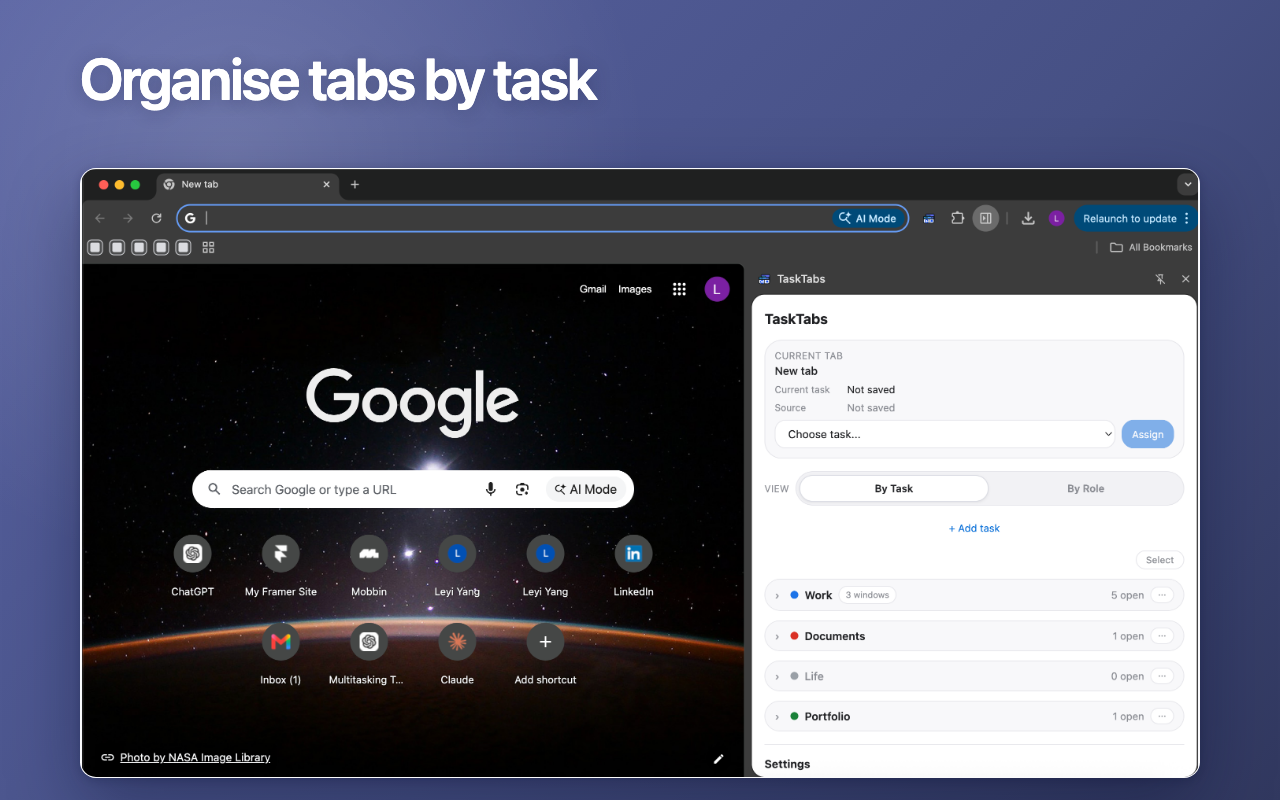Open a new browser tab with plus
Image resolution: width=1280 pixels, height=800 pixels.
(354, 184)
